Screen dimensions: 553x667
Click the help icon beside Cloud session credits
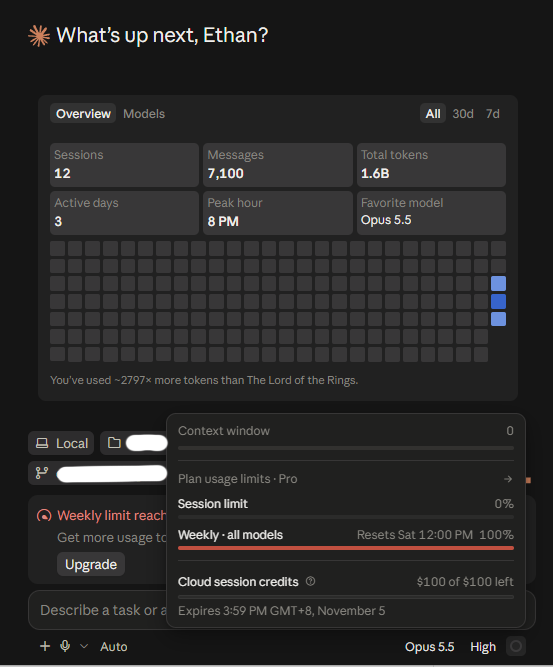click(311, 581)
